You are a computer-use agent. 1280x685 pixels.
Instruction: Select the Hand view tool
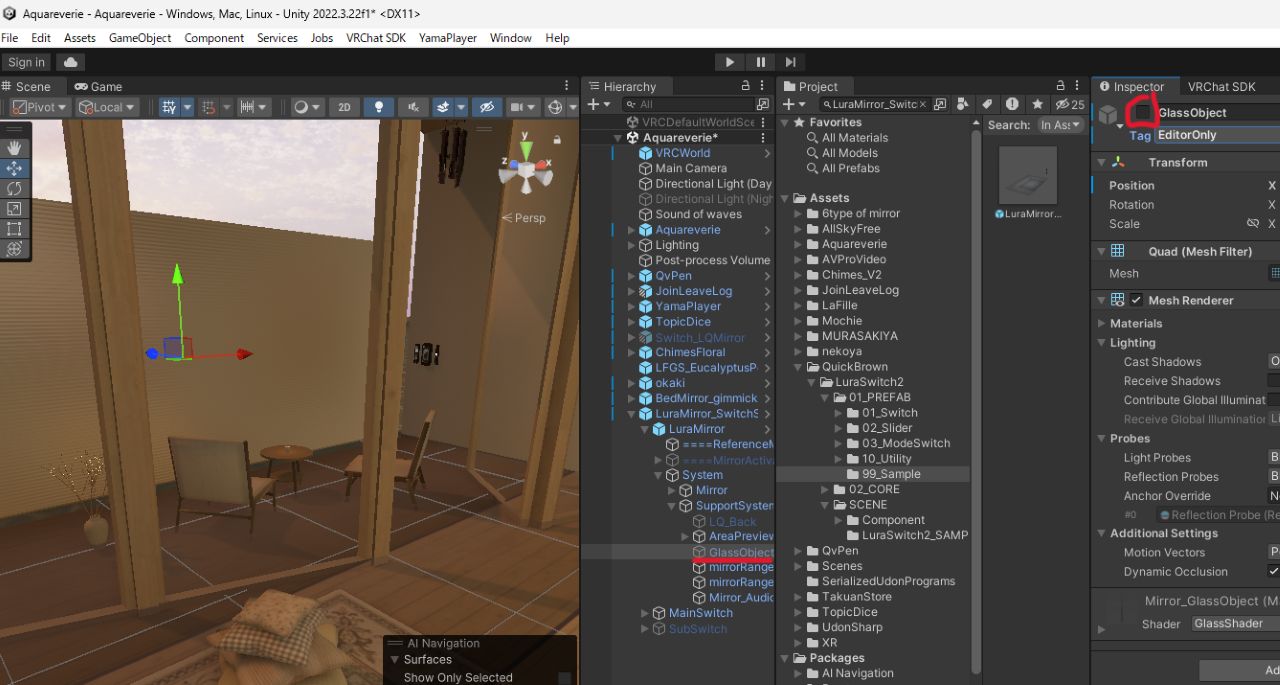click(x=14, y=148)
